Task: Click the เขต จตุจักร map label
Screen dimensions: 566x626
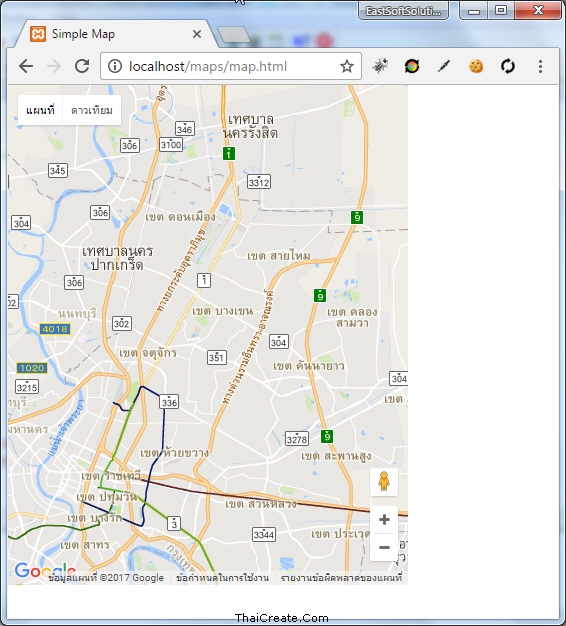Action: 148,353
